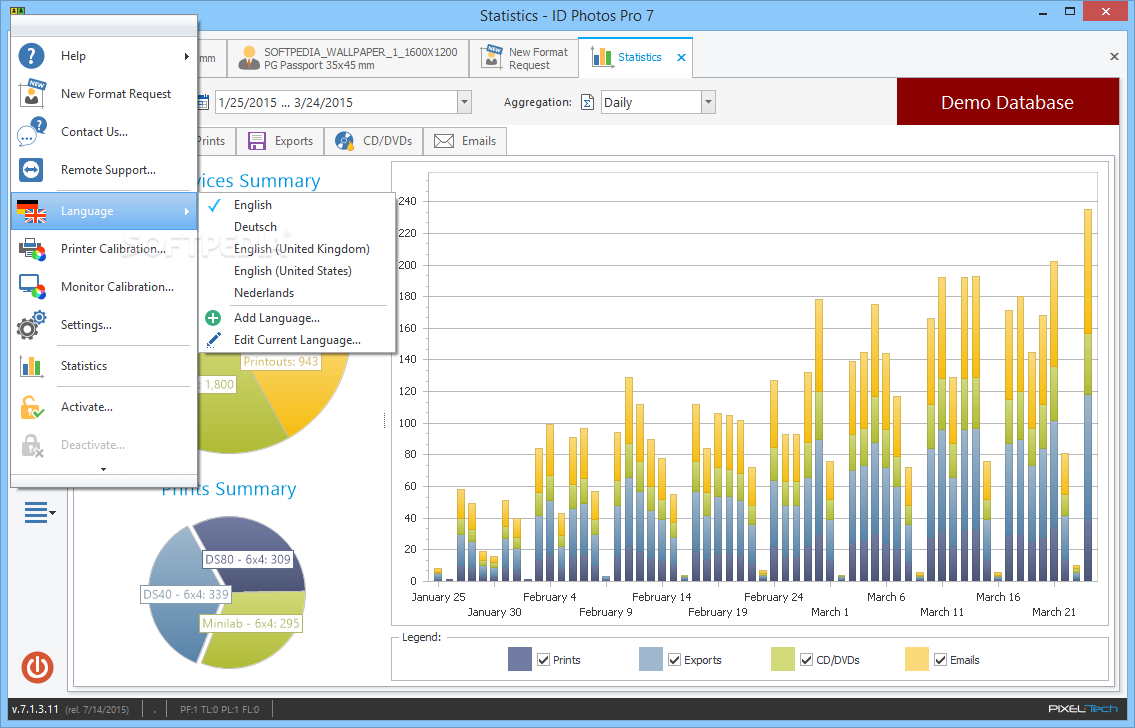Screen dimensions: 1135x728
Task: Click the calendar icon beside the date range
Action: [x=203, y=102]
